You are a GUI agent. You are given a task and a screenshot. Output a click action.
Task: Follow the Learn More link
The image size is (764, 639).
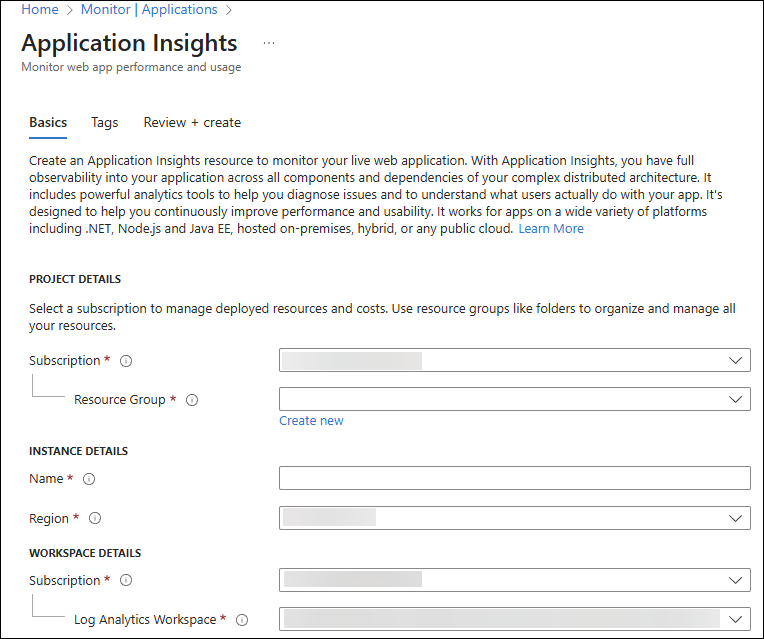point(551,229)
